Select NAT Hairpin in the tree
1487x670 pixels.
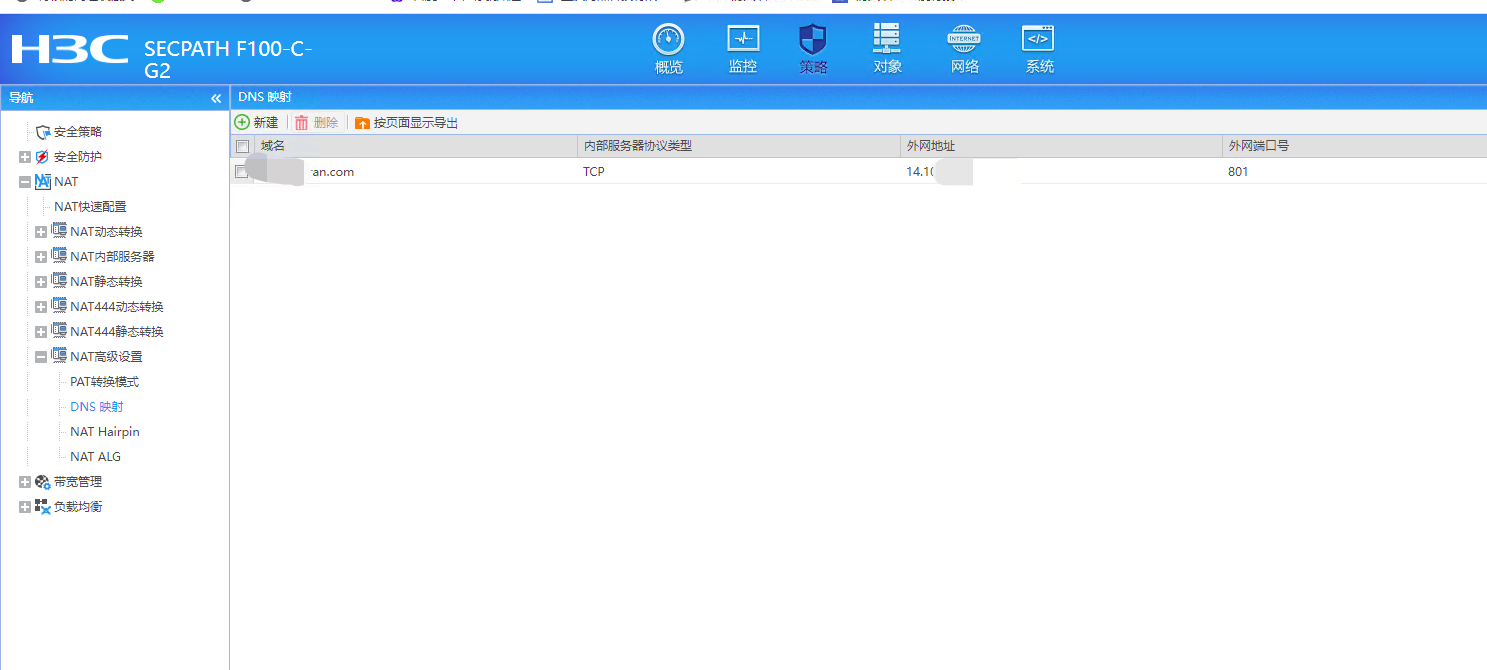(105, 432)
